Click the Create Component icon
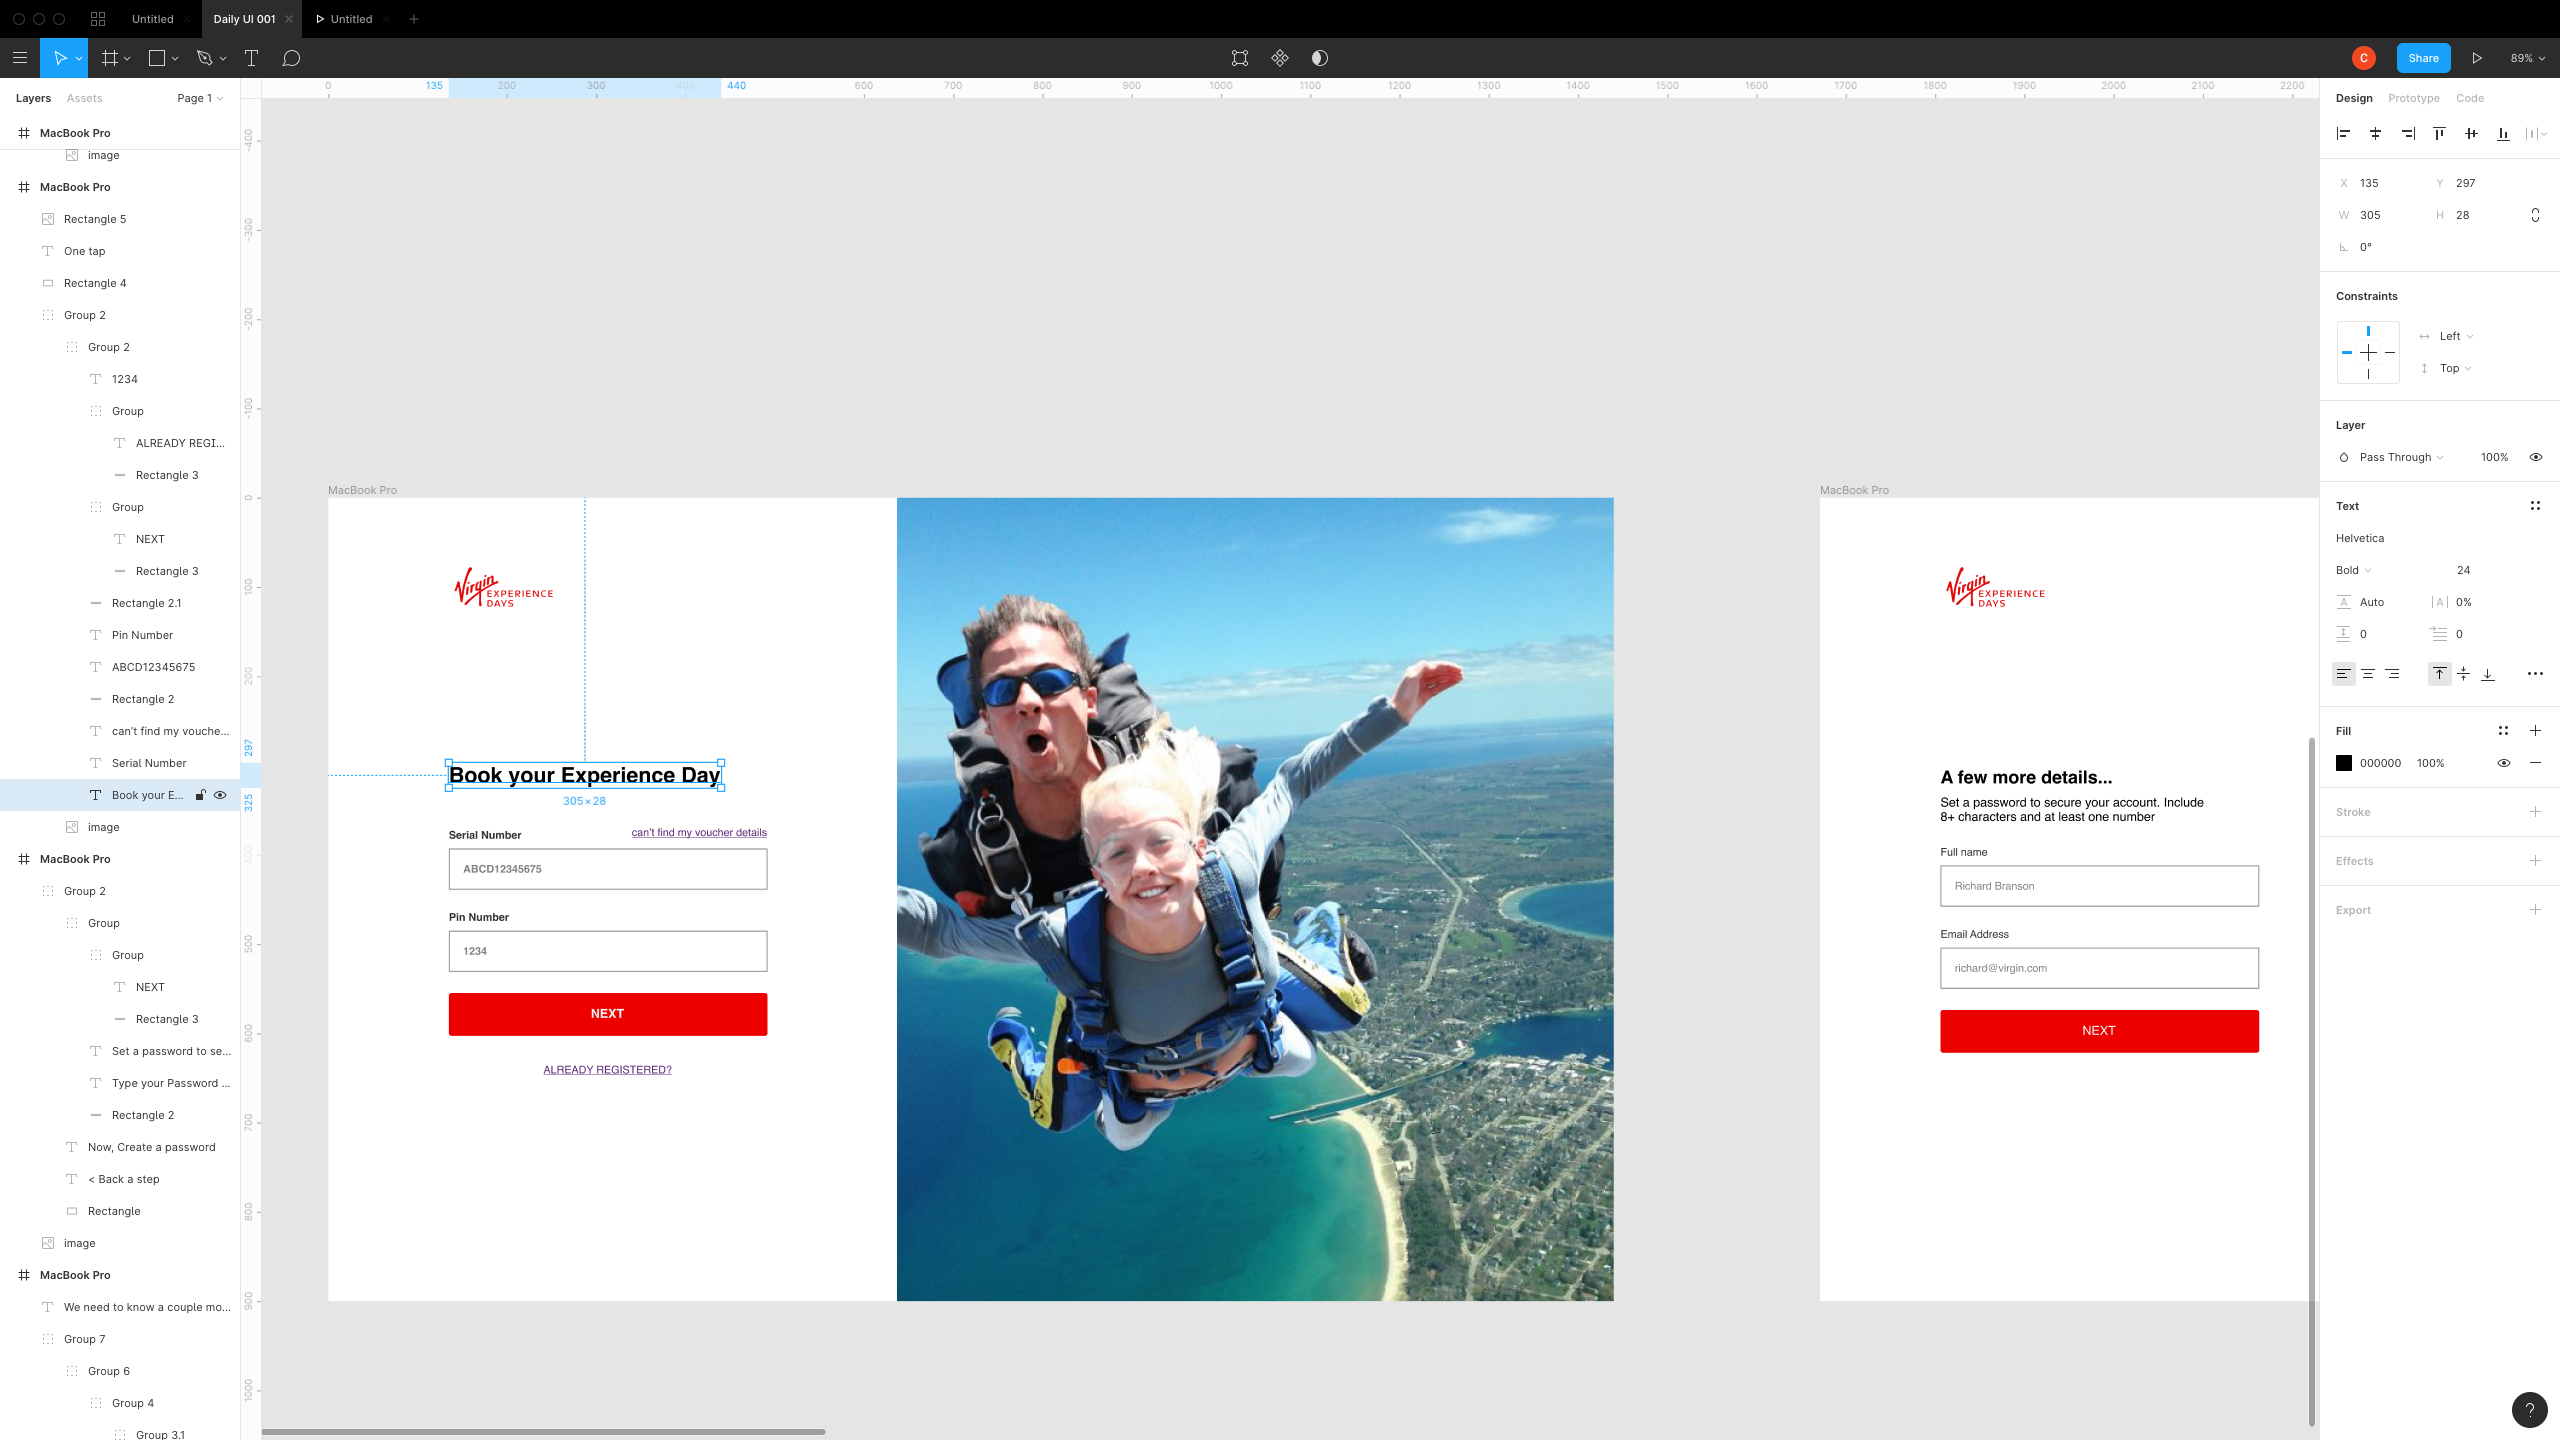2560x1440 pixels. pyautogui.click(x=1280, y=58)
